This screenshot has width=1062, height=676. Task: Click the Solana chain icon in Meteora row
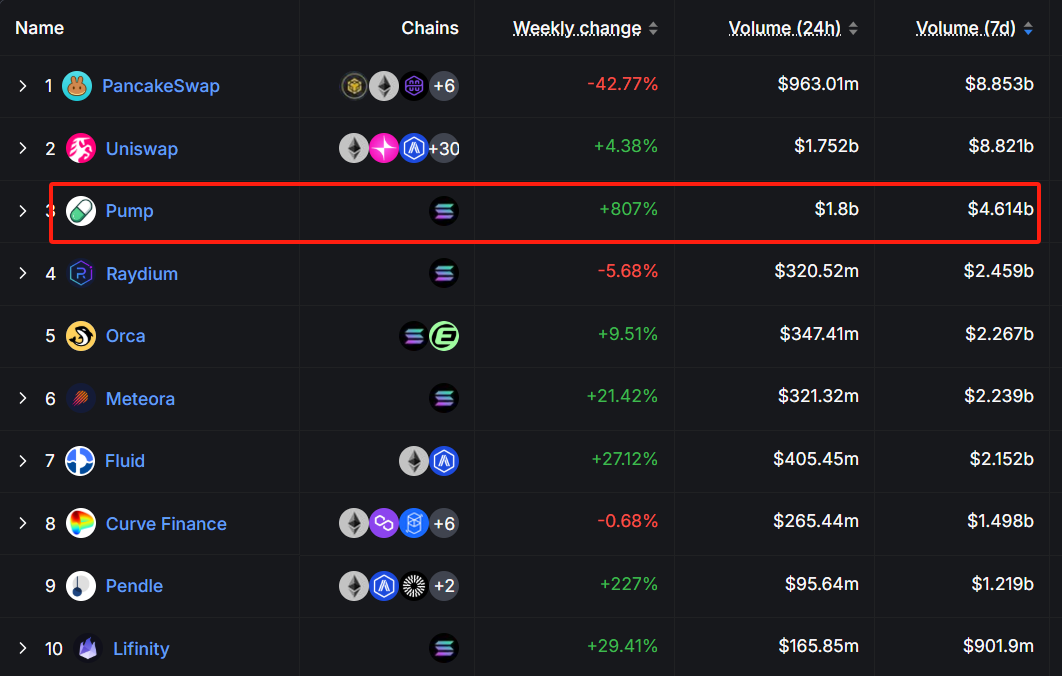click(444, 398)
